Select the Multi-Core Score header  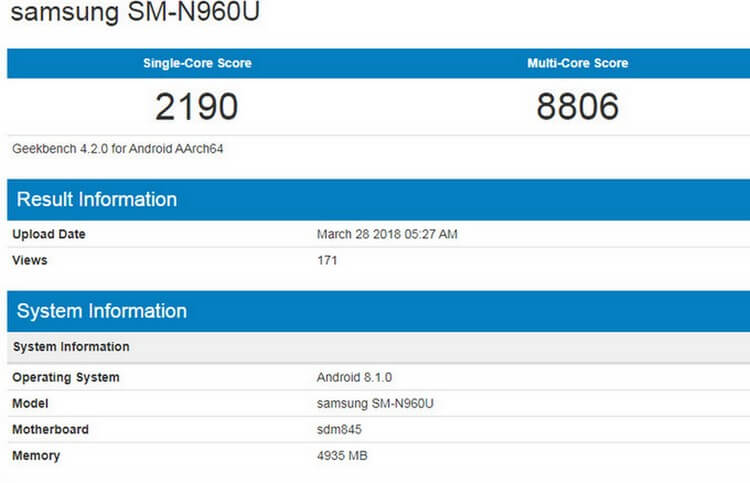577,63
